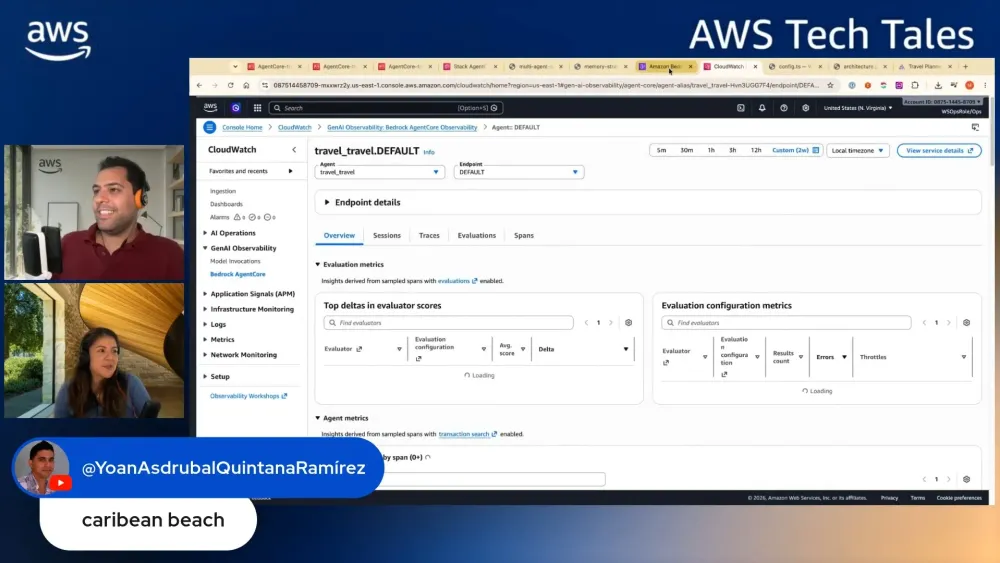Click View service details button
This screenshot has height=563, width=1000.
(939, 150)
